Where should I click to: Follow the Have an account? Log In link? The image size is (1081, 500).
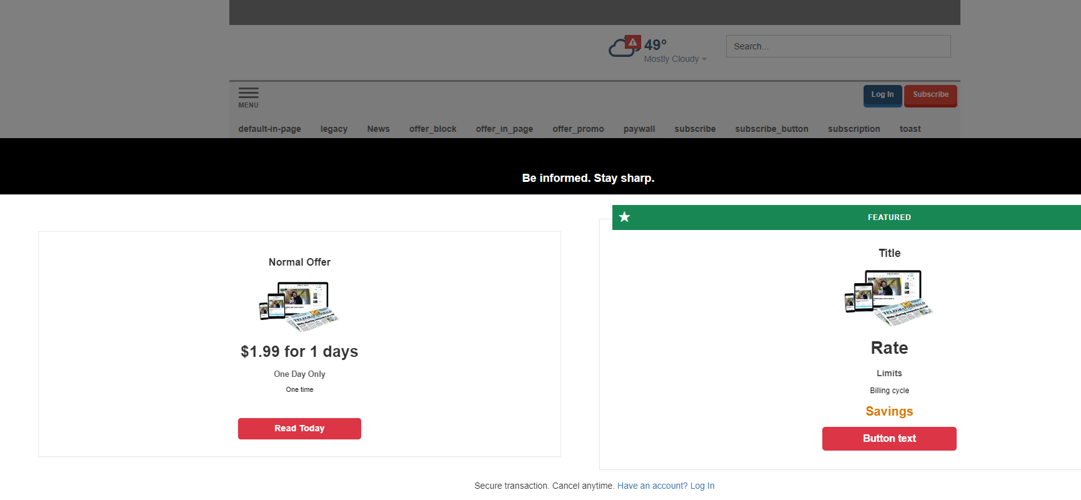click(x=665, y=486)
